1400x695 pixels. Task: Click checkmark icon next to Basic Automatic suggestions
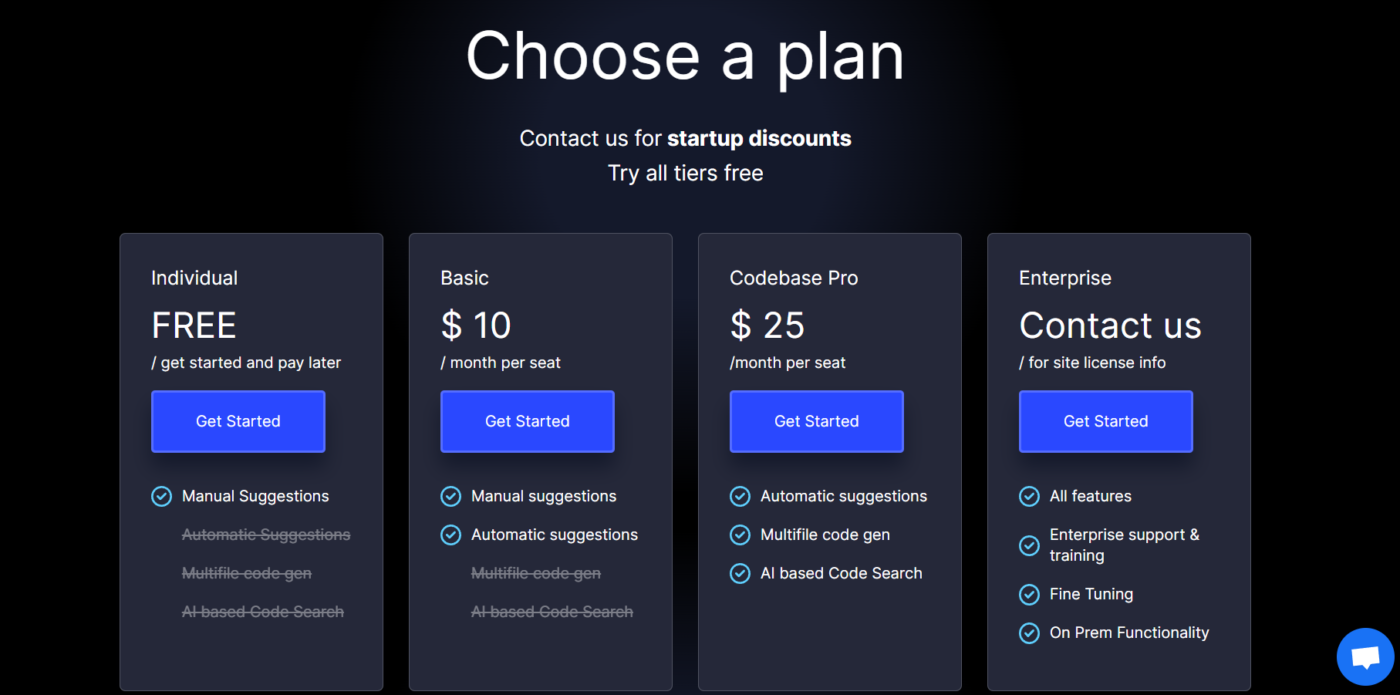(x=450, y=535)
